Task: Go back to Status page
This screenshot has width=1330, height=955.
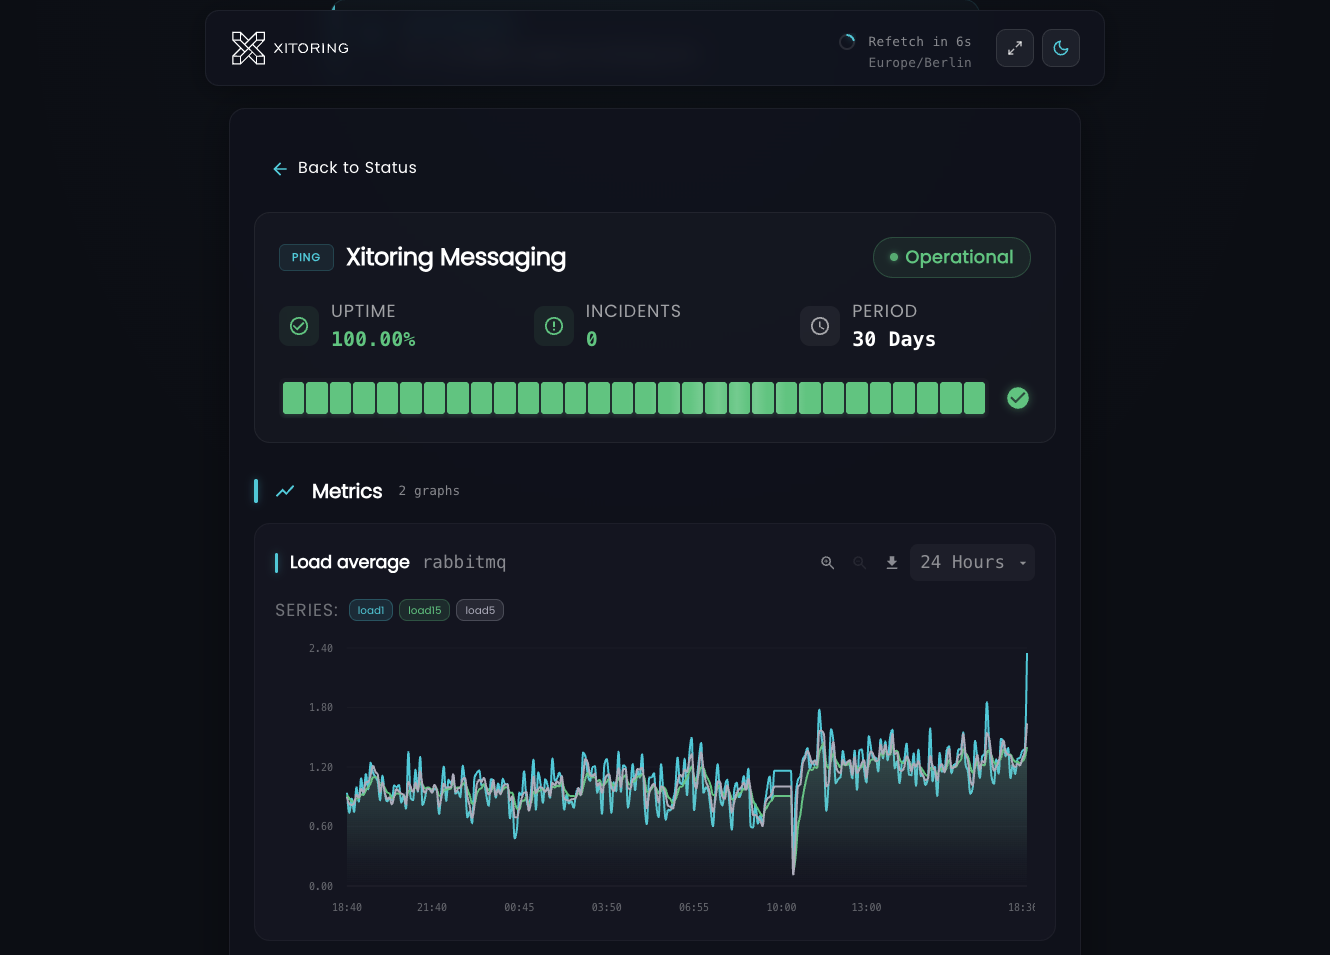Action: pos(357,168)
